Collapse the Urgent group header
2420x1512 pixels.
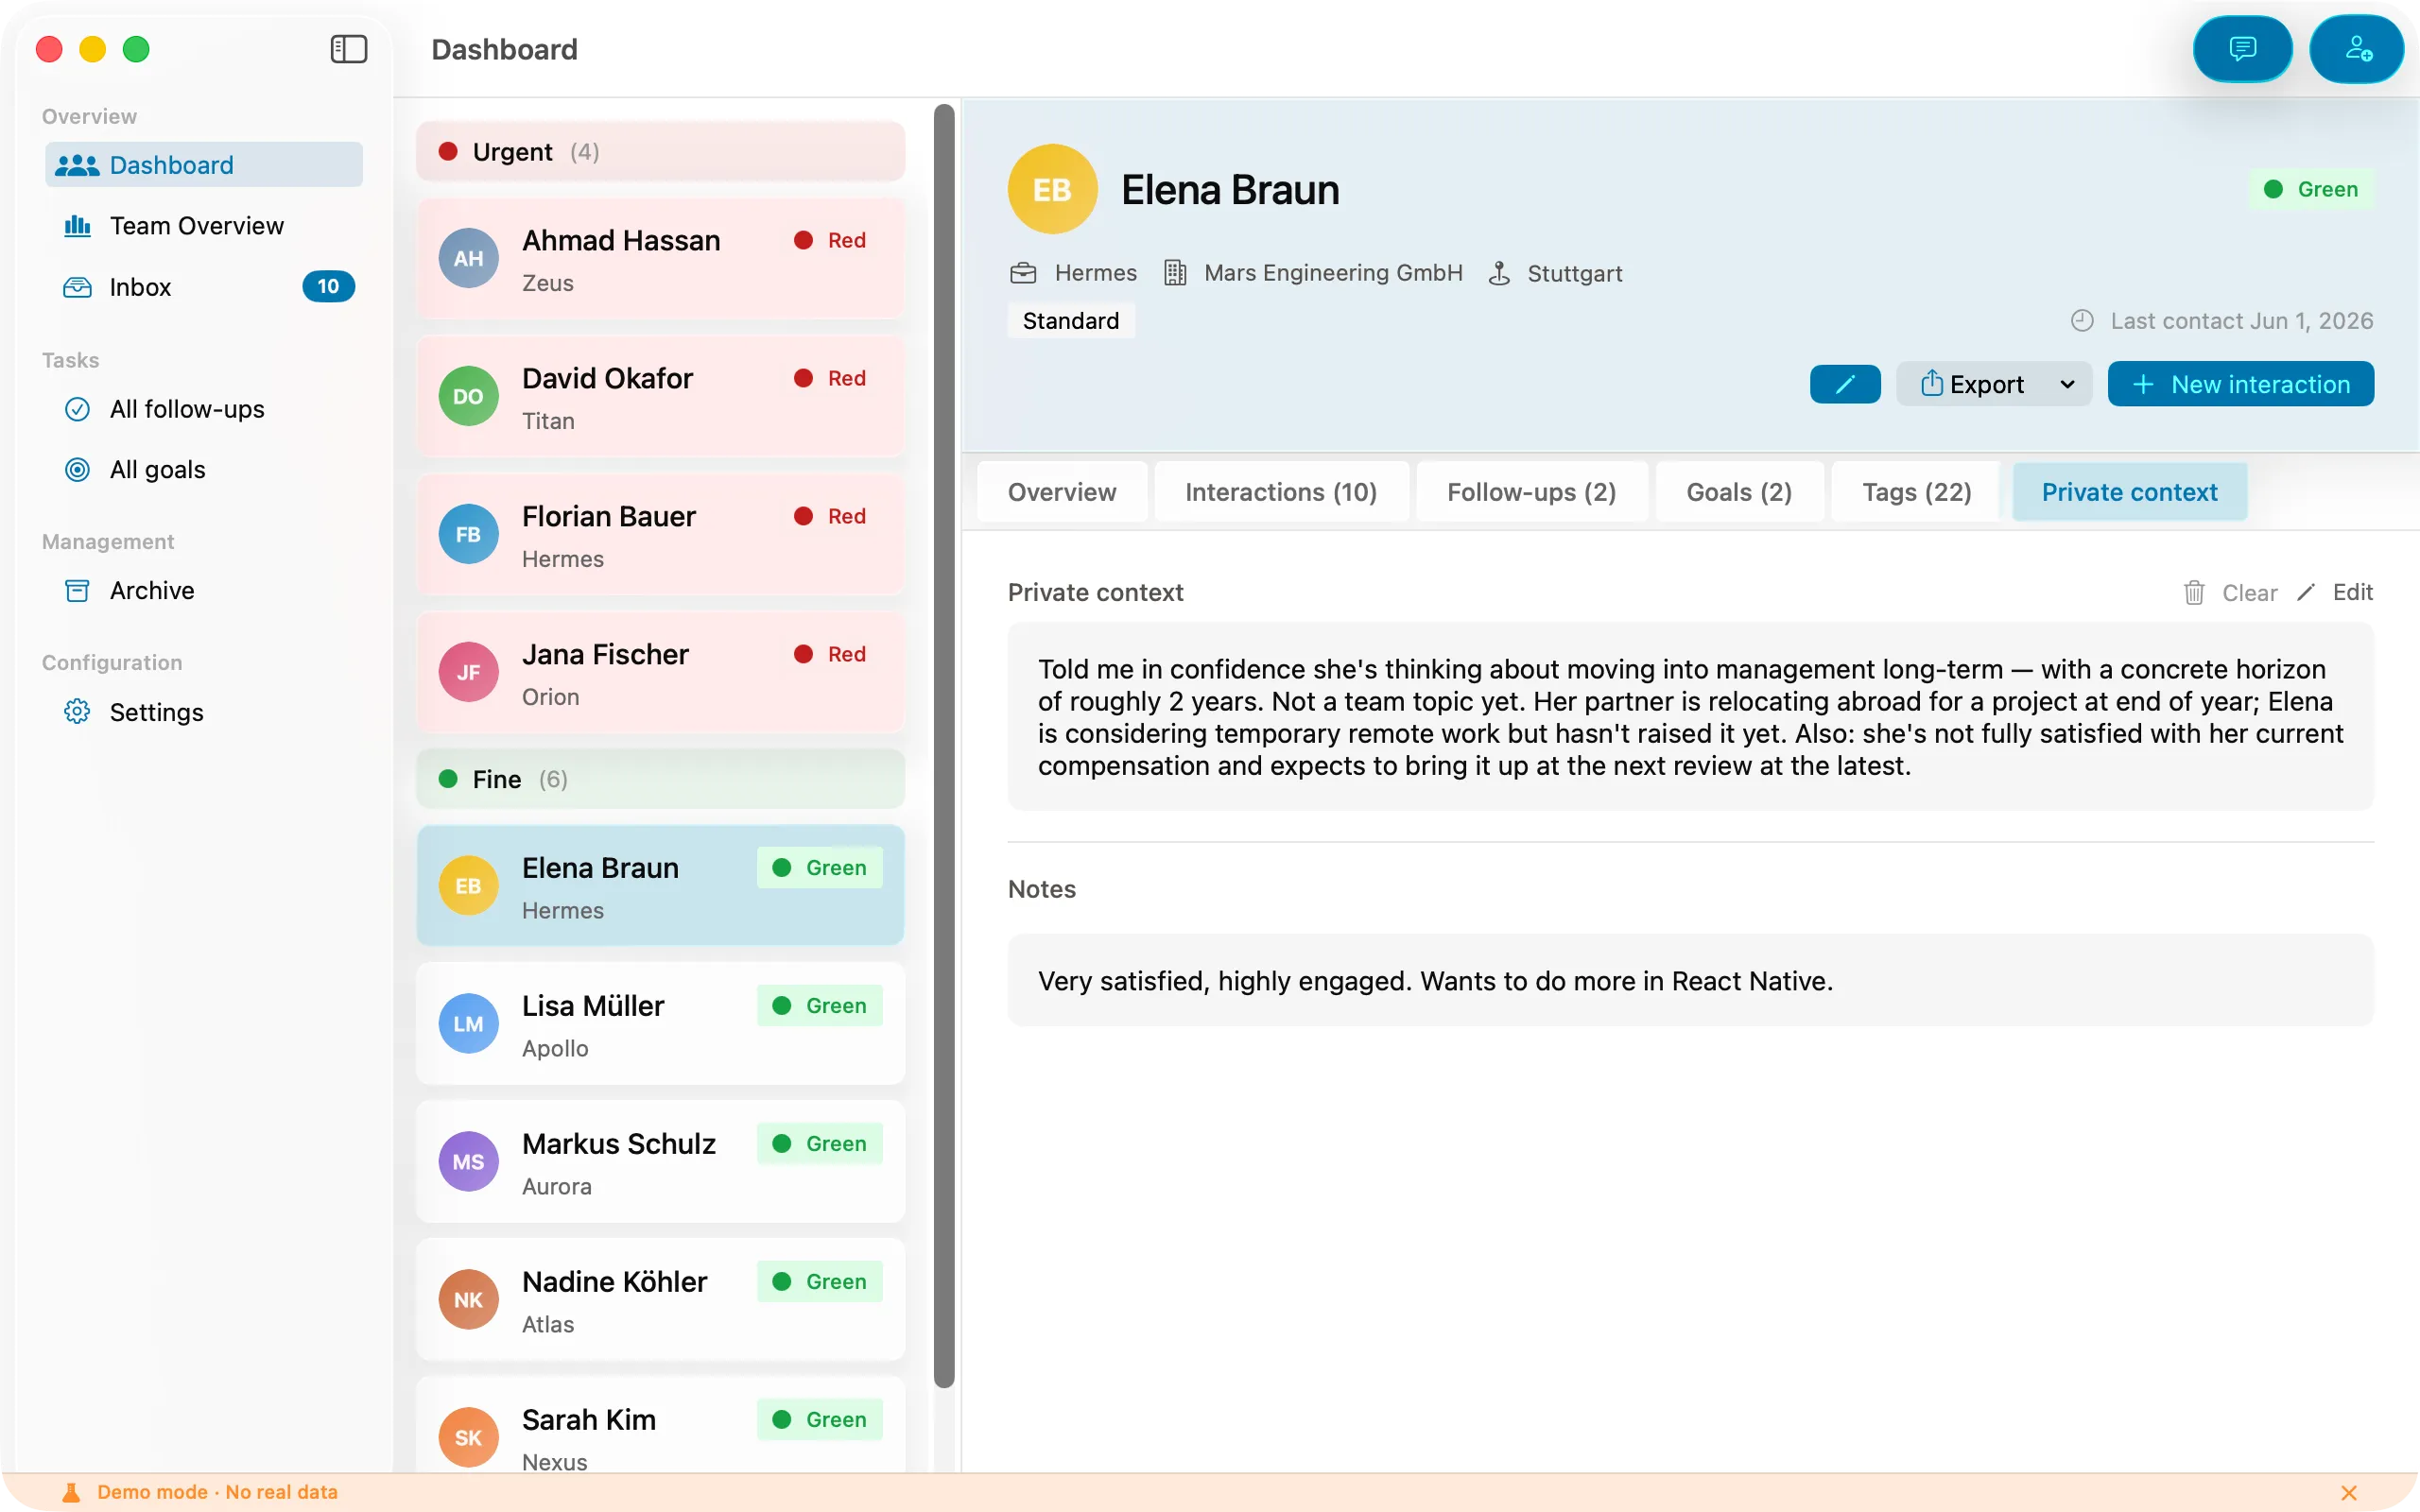[x=660, y=151]
